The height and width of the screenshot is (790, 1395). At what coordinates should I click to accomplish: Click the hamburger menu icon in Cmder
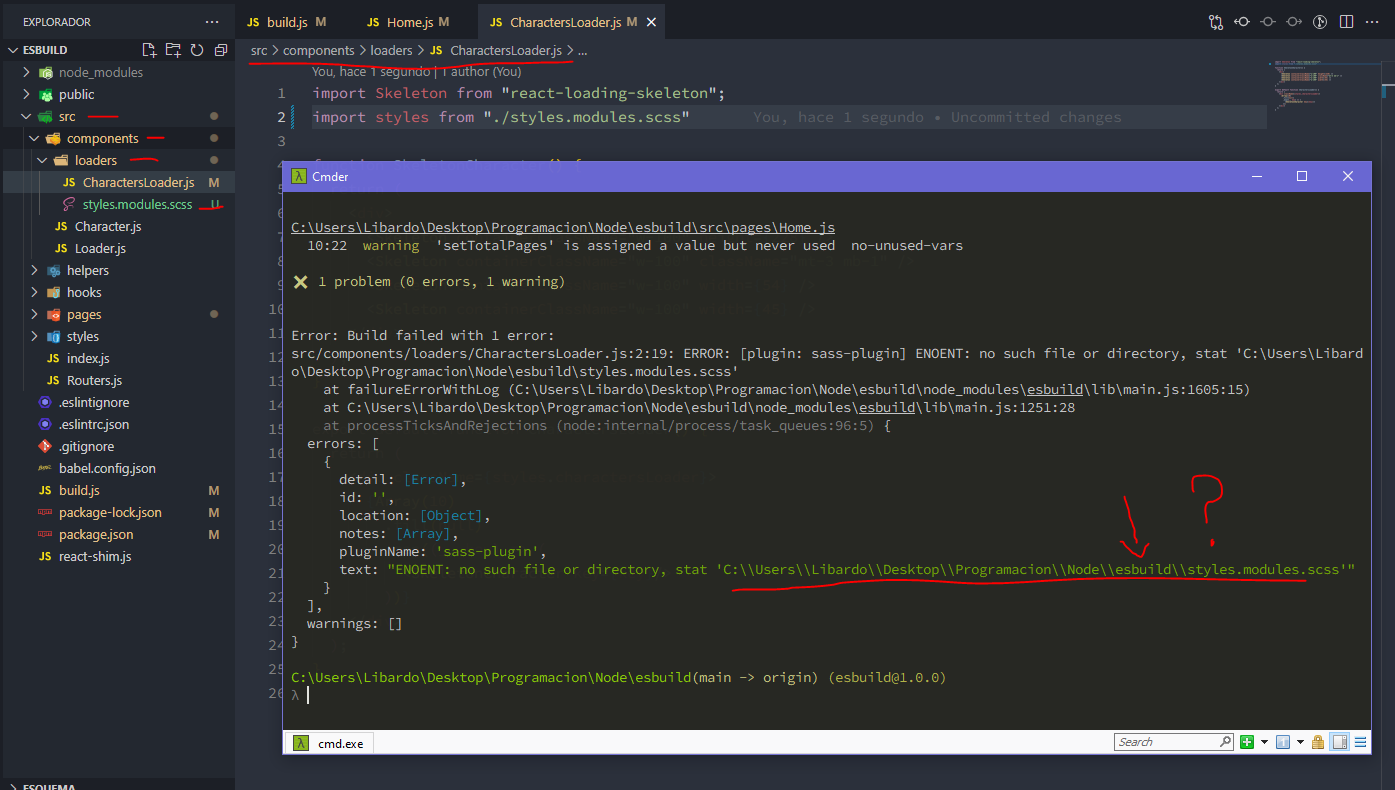coord(1358,742)
